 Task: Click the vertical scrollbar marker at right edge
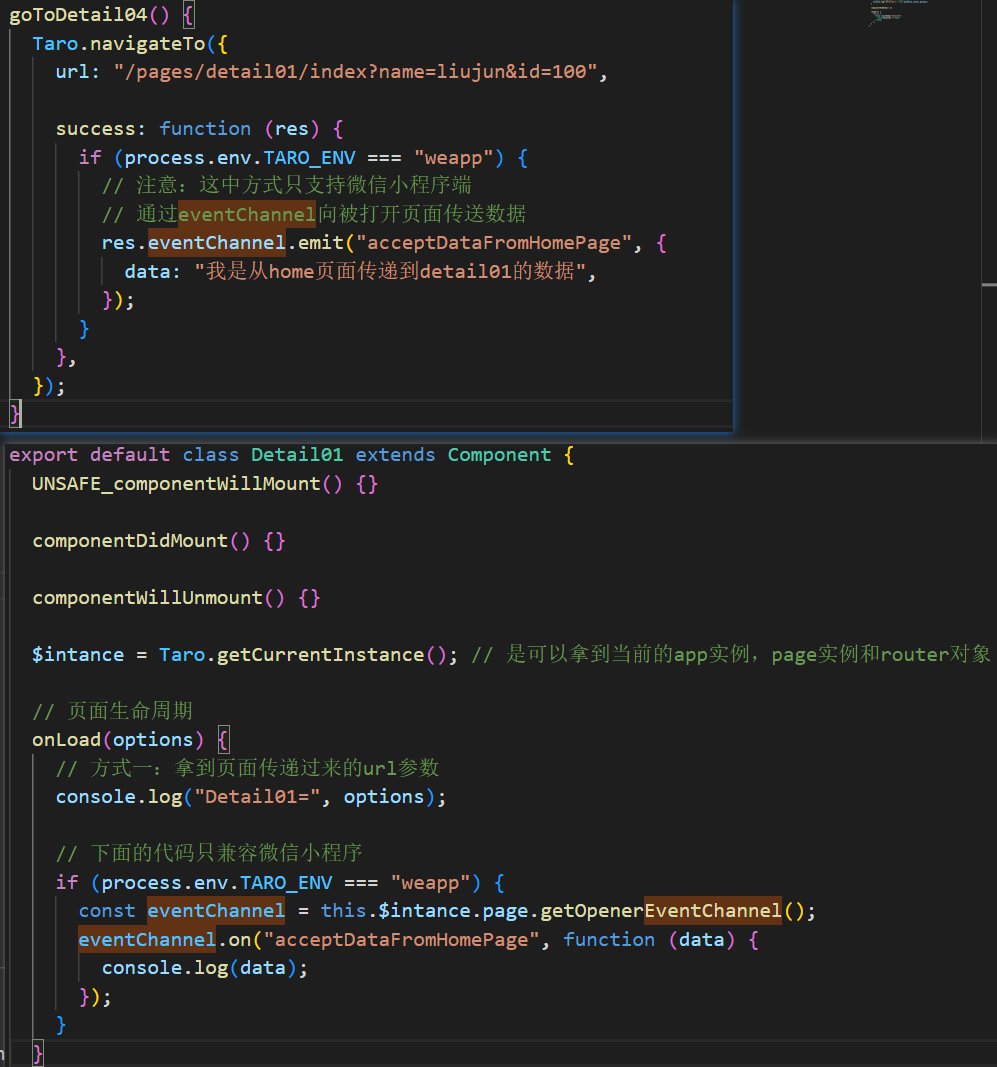point(990,284)
